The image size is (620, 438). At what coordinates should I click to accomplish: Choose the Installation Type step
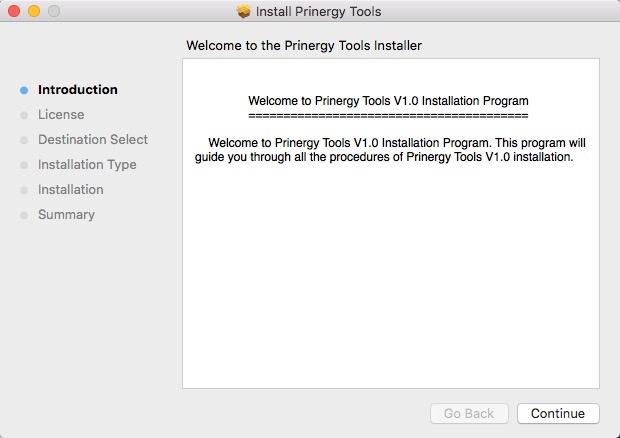(87, 165)
